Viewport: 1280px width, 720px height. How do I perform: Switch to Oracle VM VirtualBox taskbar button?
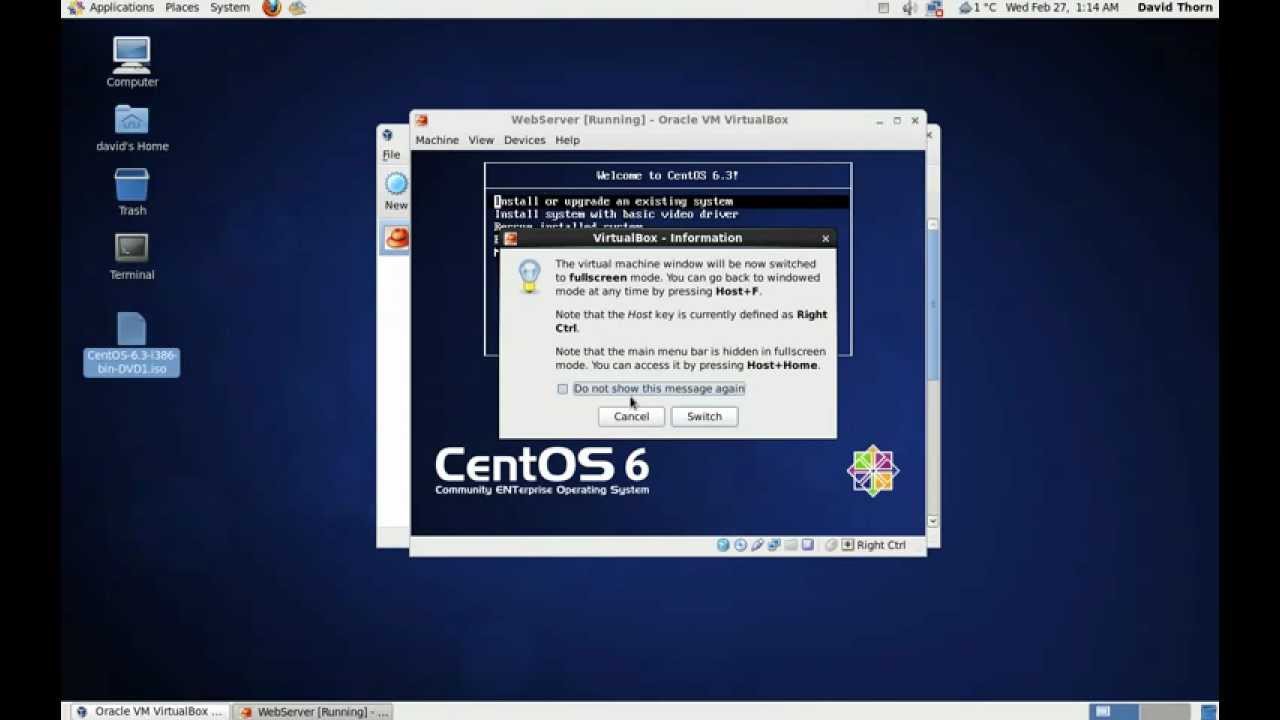point(150,712)
